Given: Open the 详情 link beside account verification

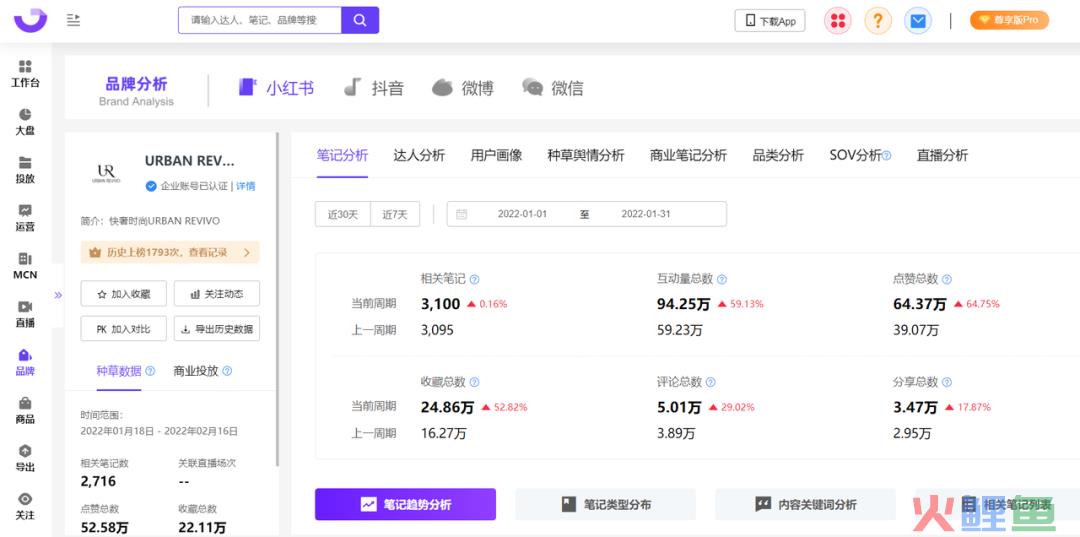Looking at the screenshot, I should [246, 186].
